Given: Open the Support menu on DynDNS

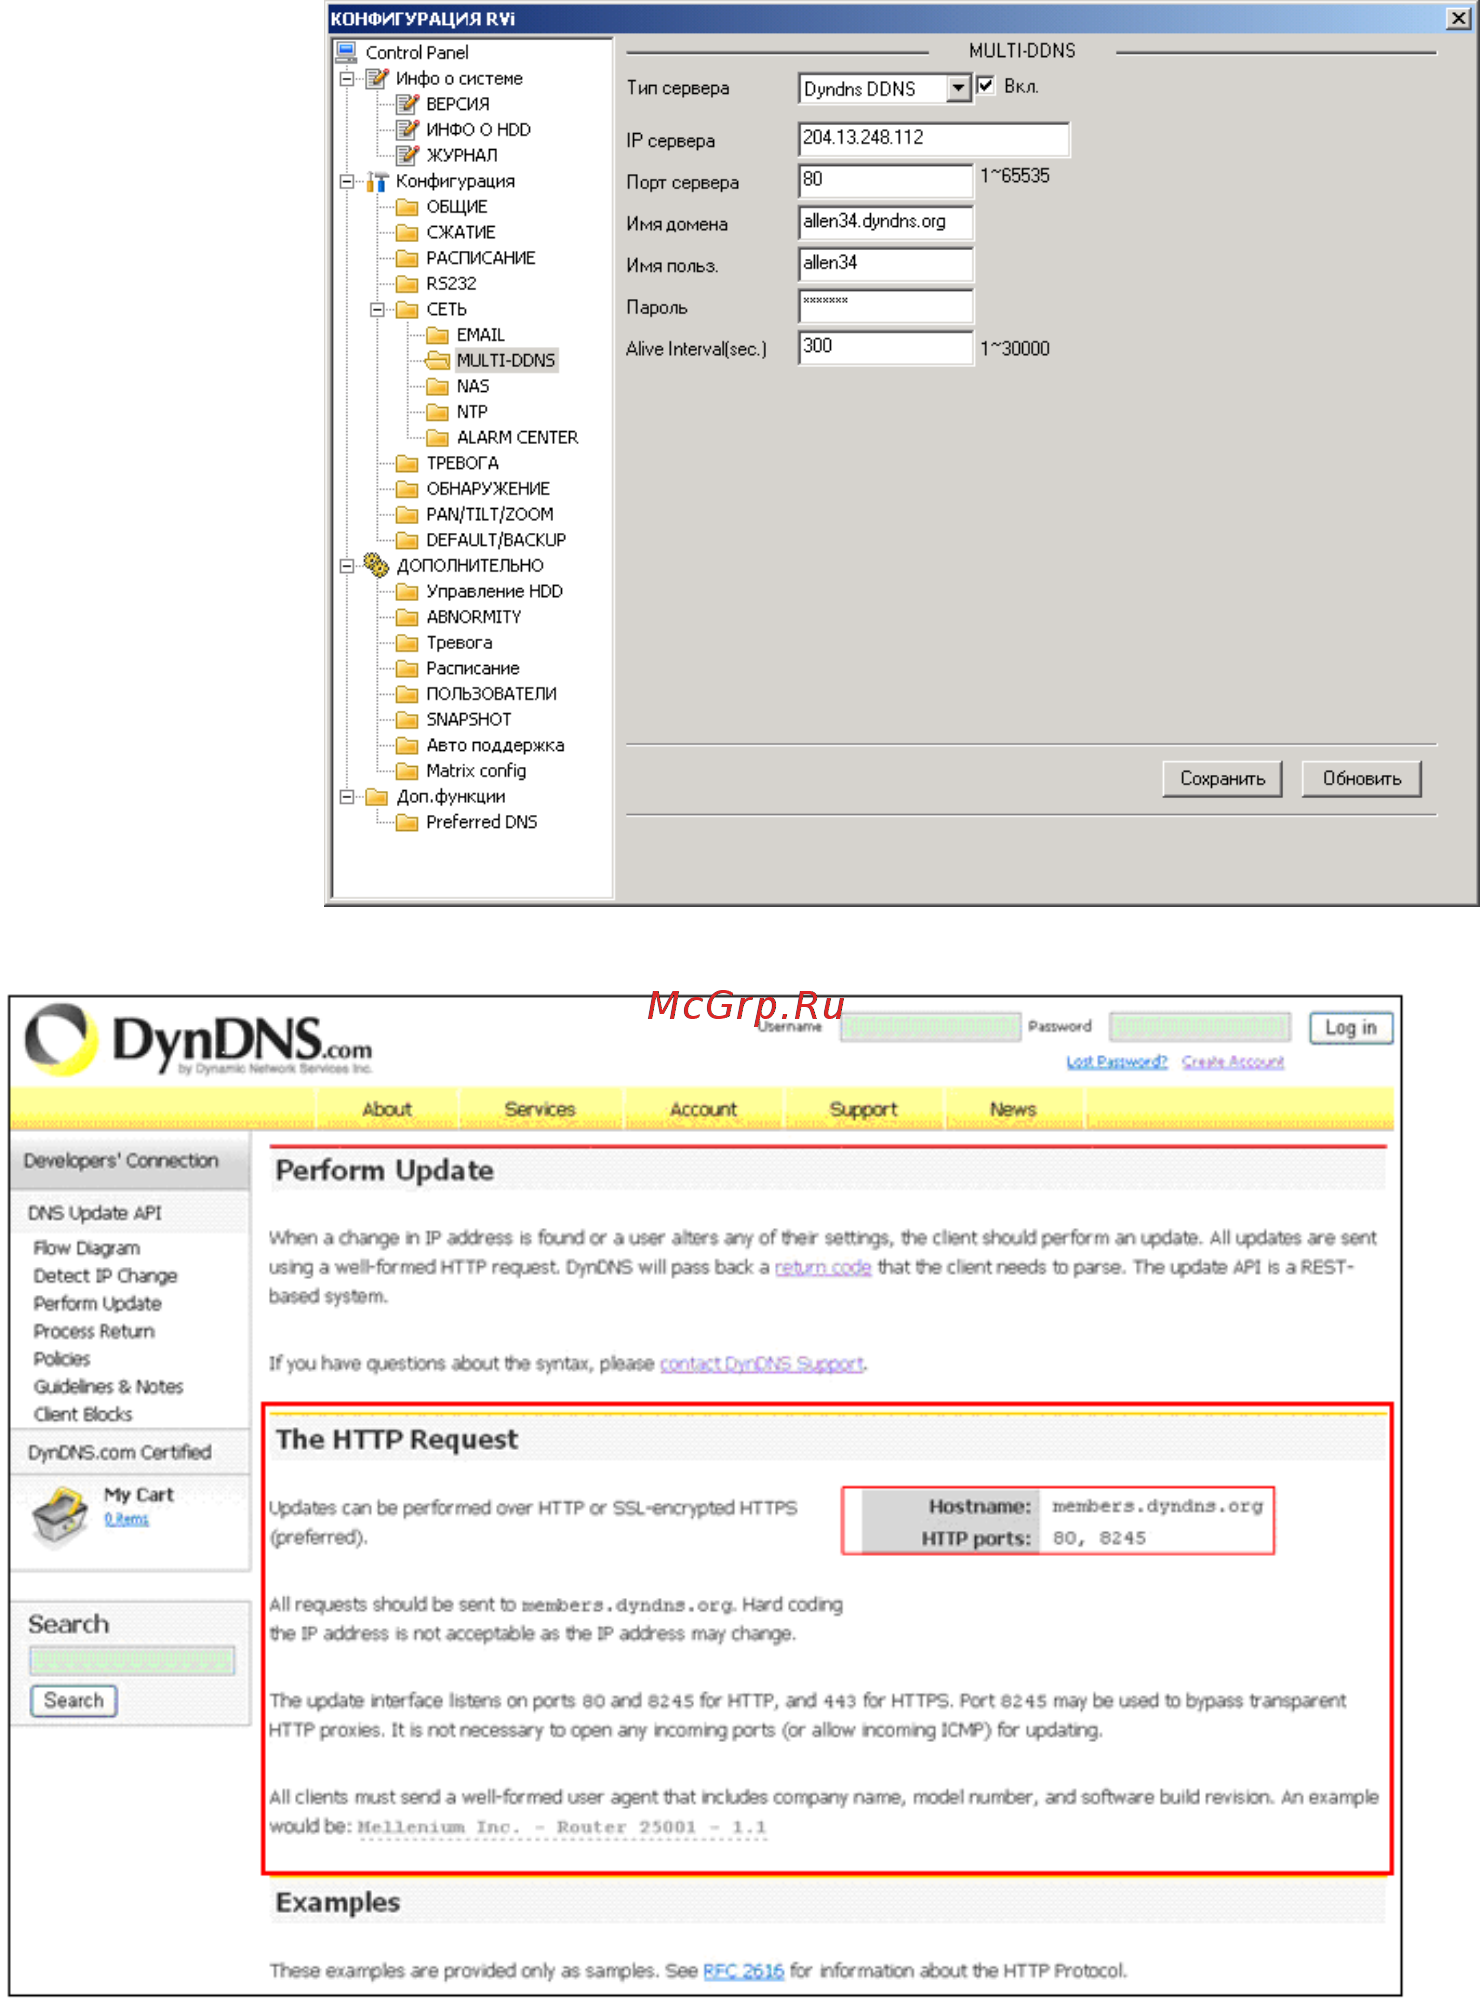Looking at the screenshot, I should (x=863, y=1109).
